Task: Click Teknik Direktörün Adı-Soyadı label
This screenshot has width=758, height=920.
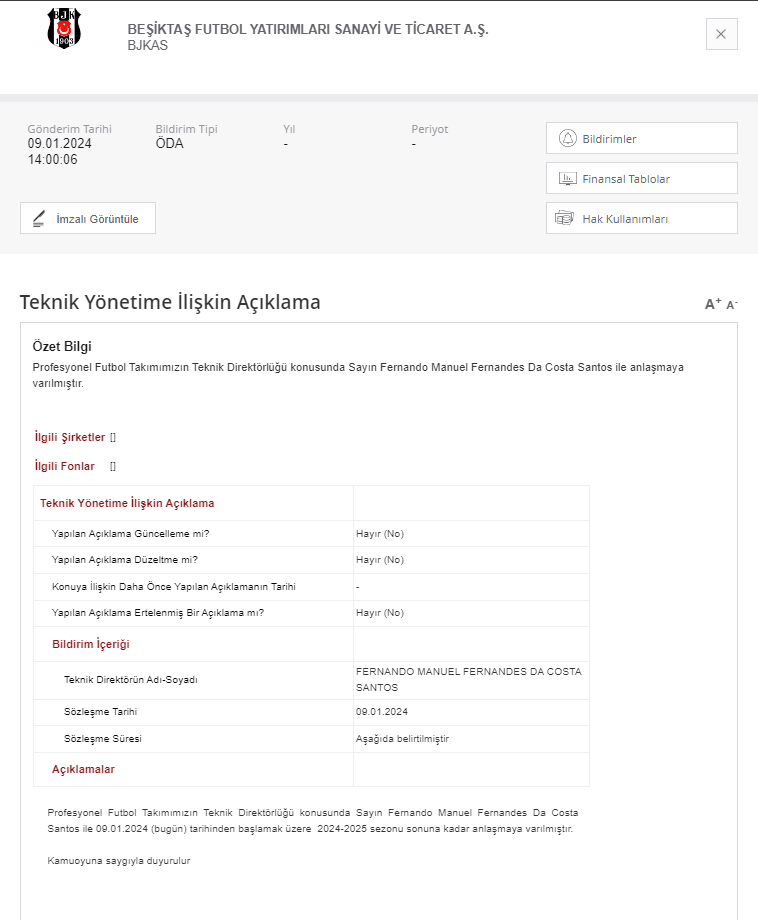Action: click(131, 679)
